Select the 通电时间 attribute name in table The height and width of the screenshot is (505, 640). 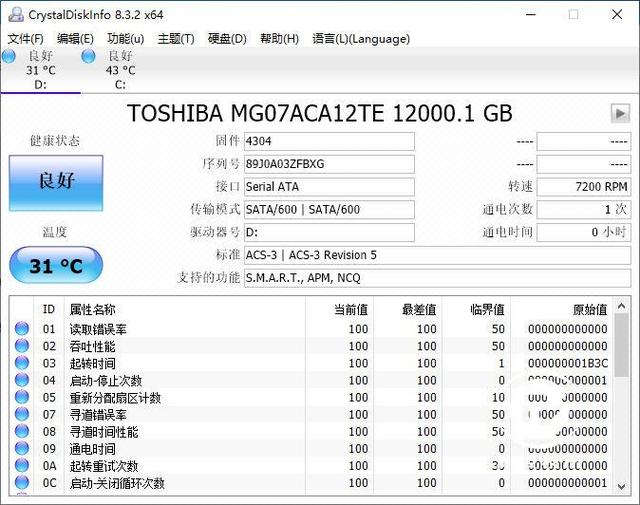pos(92,449)
